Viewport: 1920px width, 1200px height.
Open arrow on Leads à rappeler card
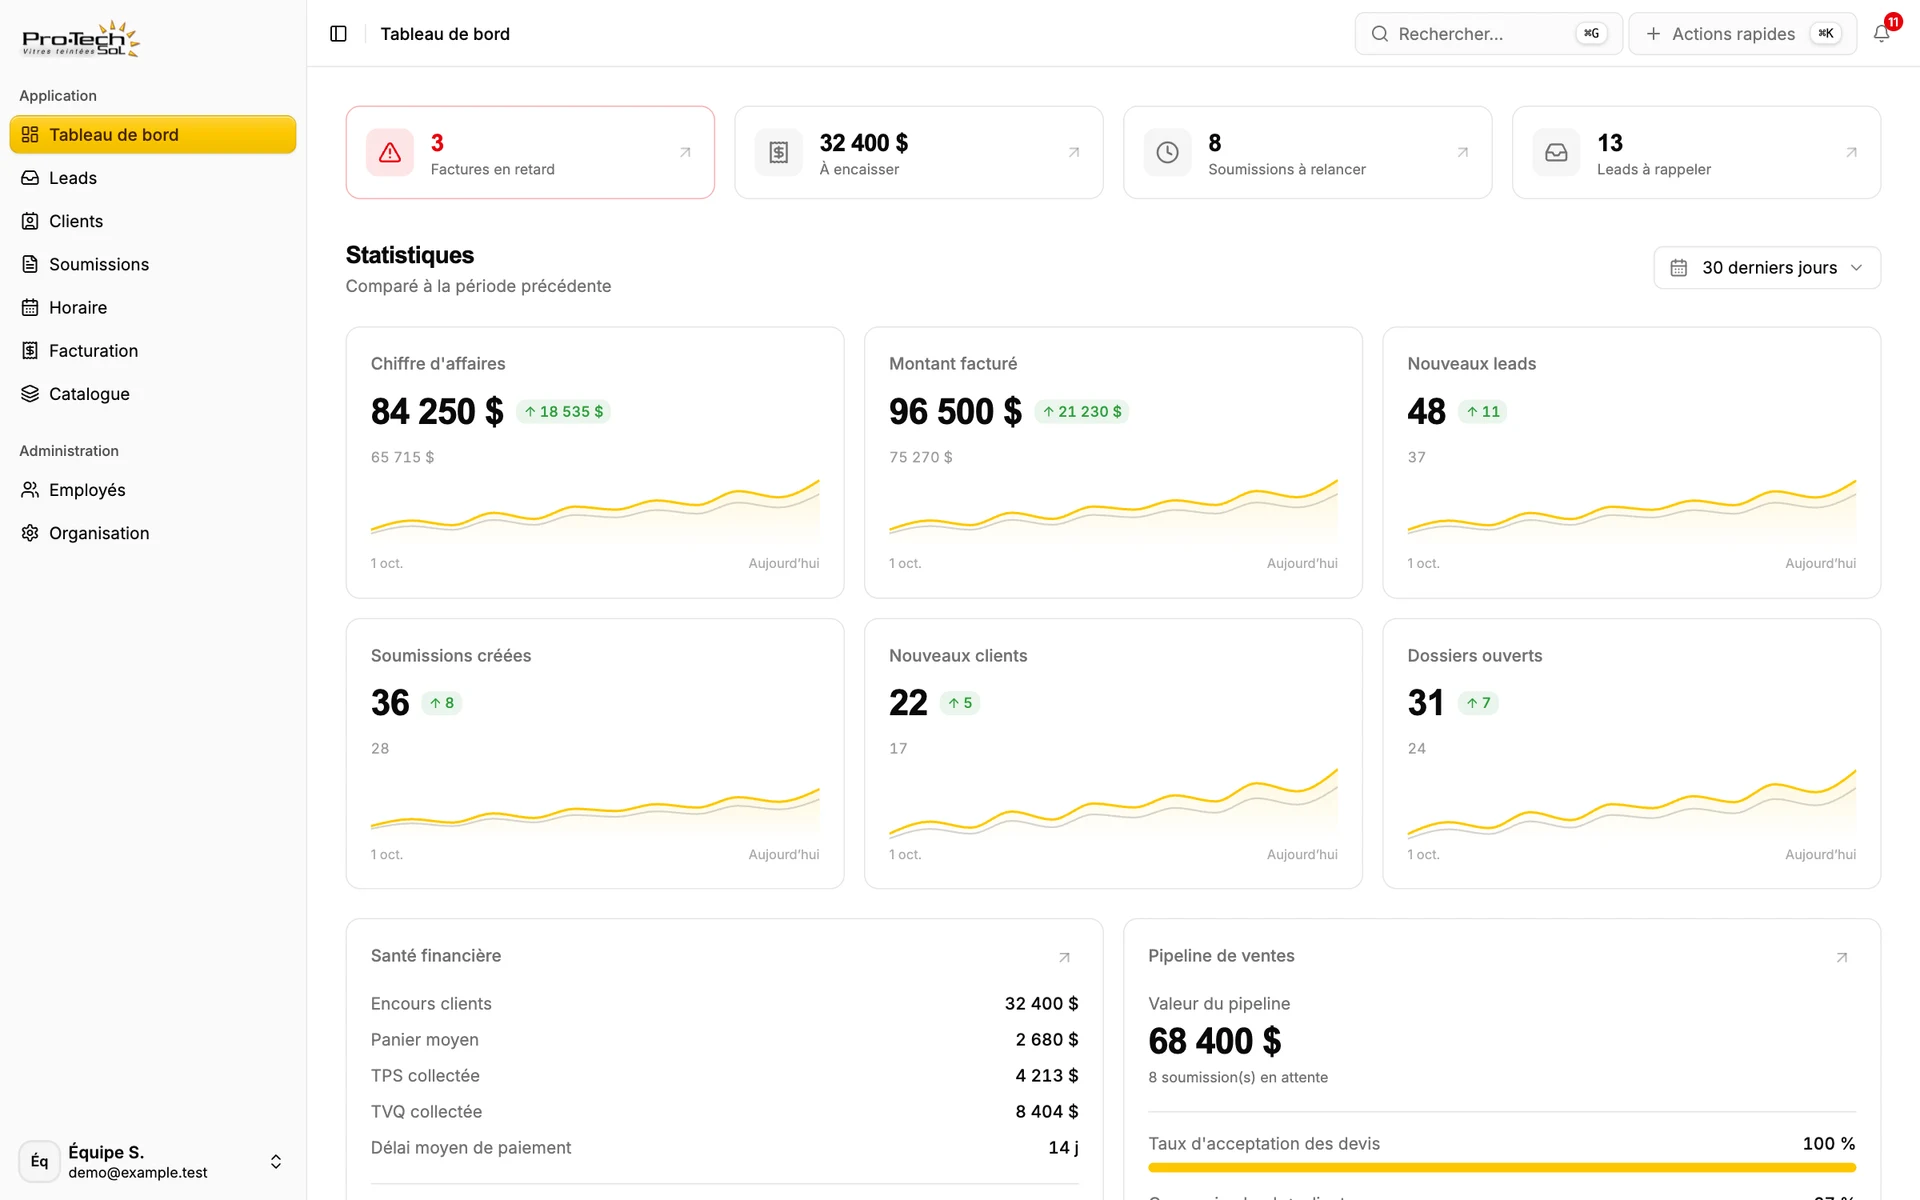1852,152
